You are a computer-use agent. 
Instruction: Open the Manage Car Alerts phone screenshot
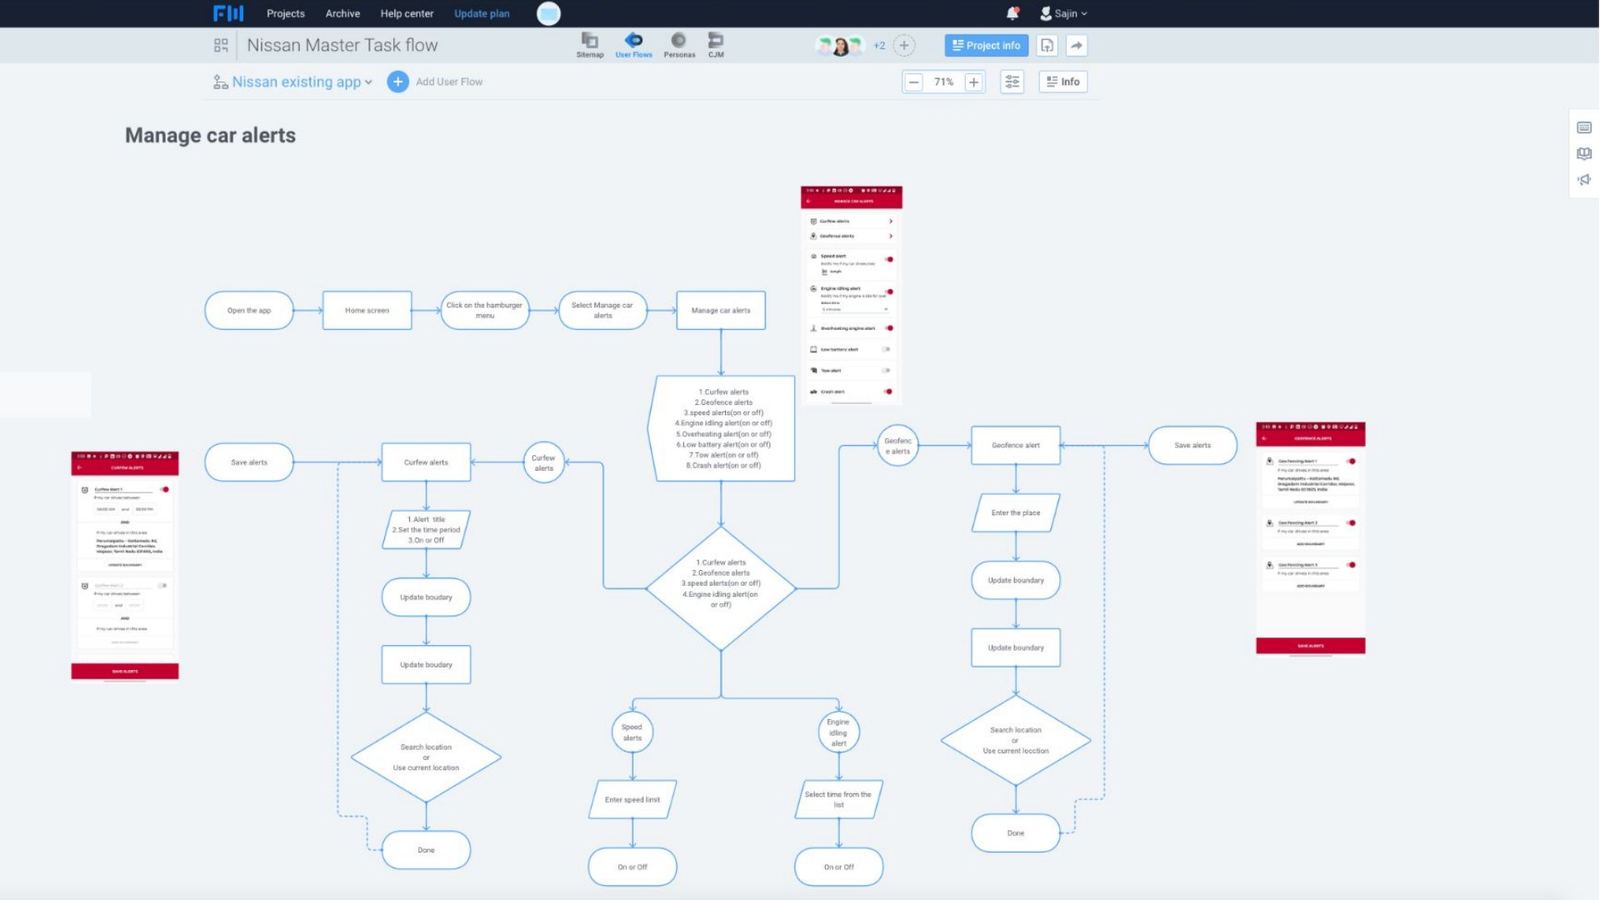tap(852, 294)
